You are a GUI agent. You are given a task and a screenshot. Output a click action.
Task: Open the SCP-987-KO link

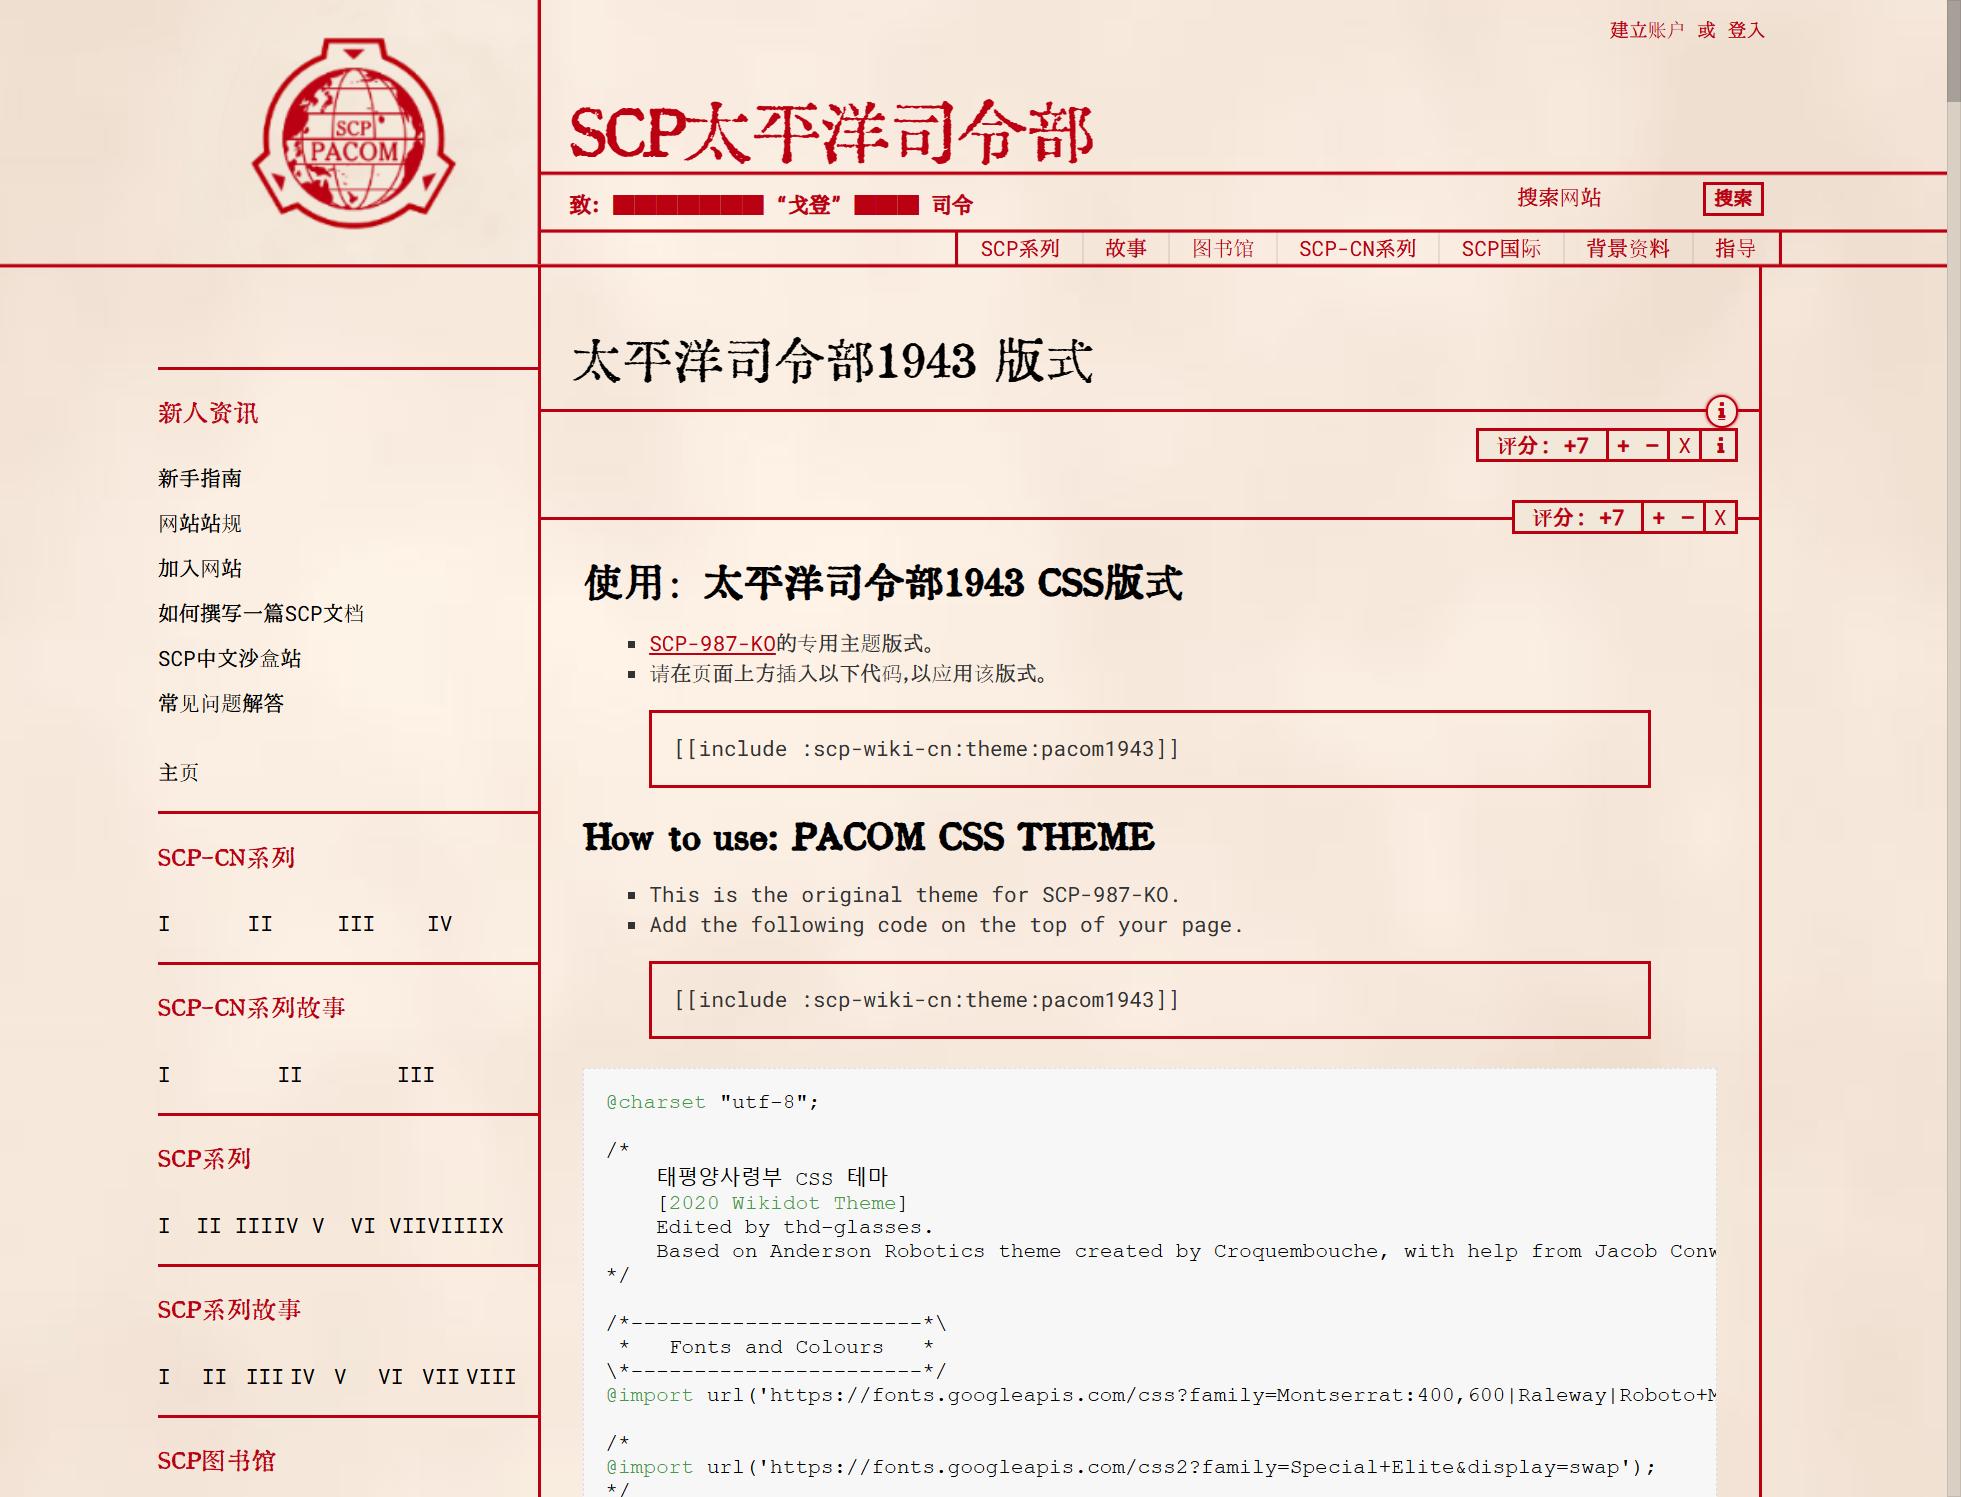pos(712,644)
